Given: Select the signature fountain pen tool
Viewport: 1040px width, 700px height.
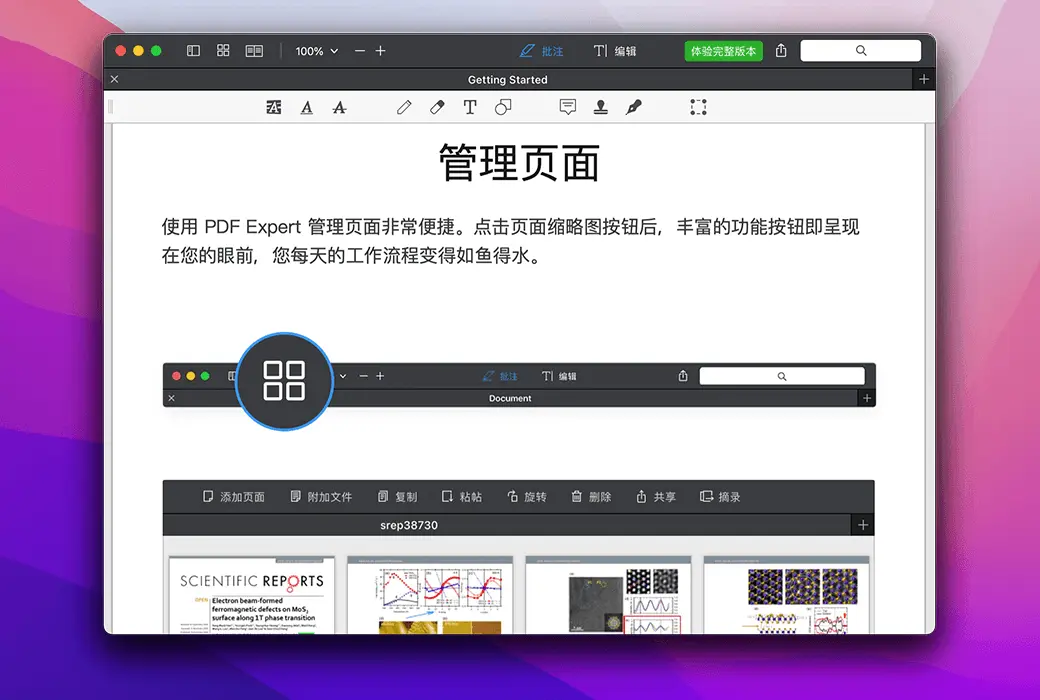Looking at the screenshot, I should coord(633,107).
